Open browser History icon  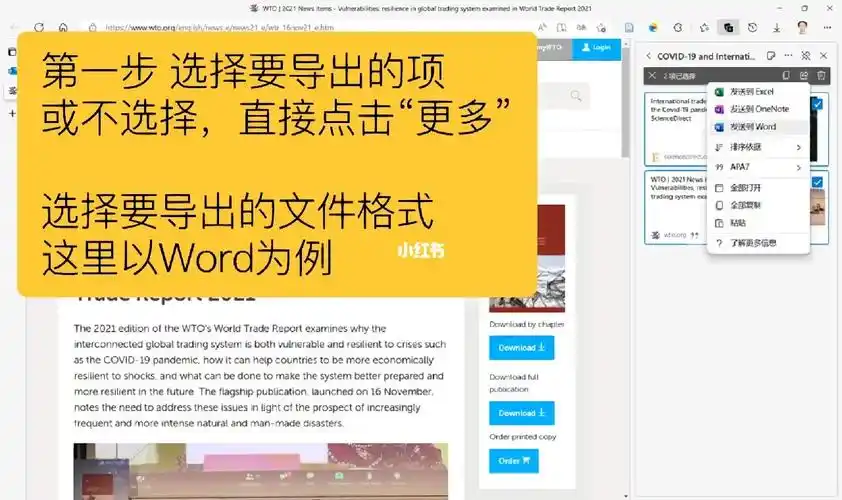tap(752, 27)
